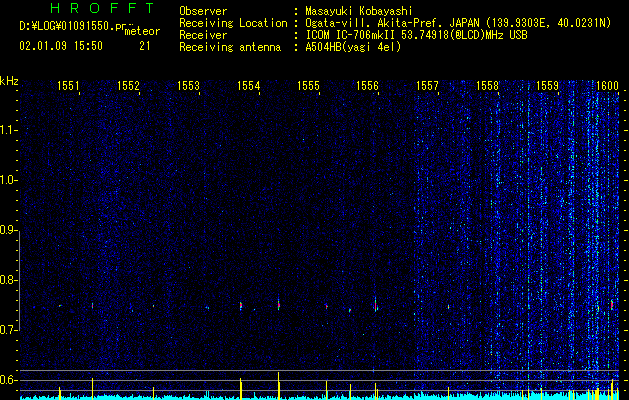Click the 1559 time axis label

pos(547,85)
